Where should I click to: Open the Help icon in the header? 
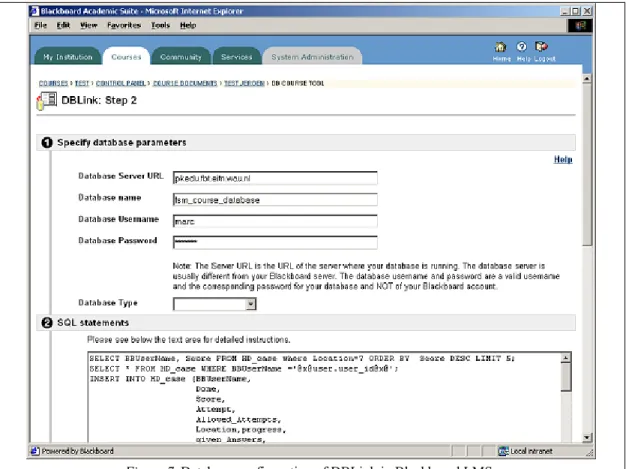tap(521, 47)
